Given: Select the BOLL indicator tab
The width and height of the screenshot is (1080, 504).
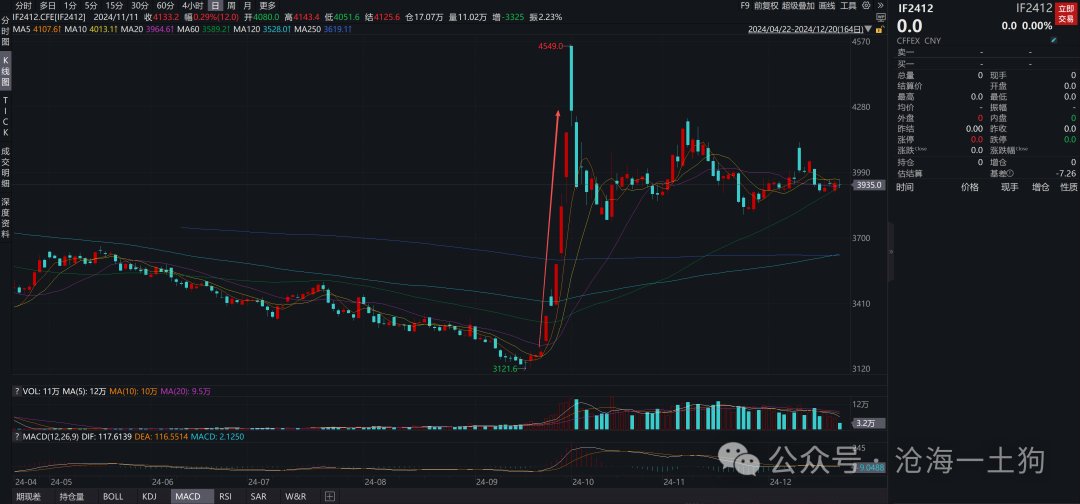Looking at the screenshot, I should 114,496.
